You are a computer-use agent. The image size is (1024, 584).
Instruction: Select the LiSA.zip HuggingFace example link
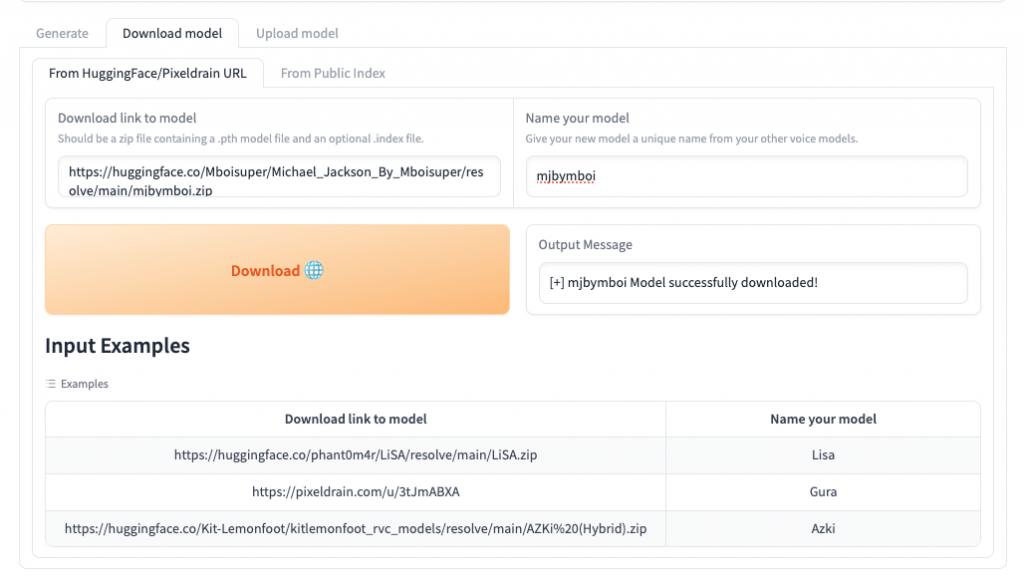click(x=355, y=455)
